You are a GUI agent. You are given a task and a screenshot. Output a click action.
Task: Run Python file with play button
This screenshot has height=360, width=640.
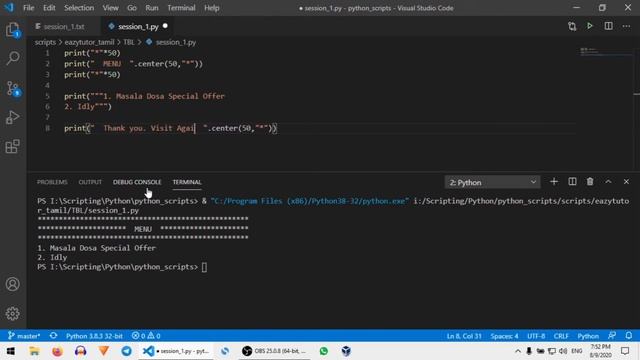[x=590, y=26]
